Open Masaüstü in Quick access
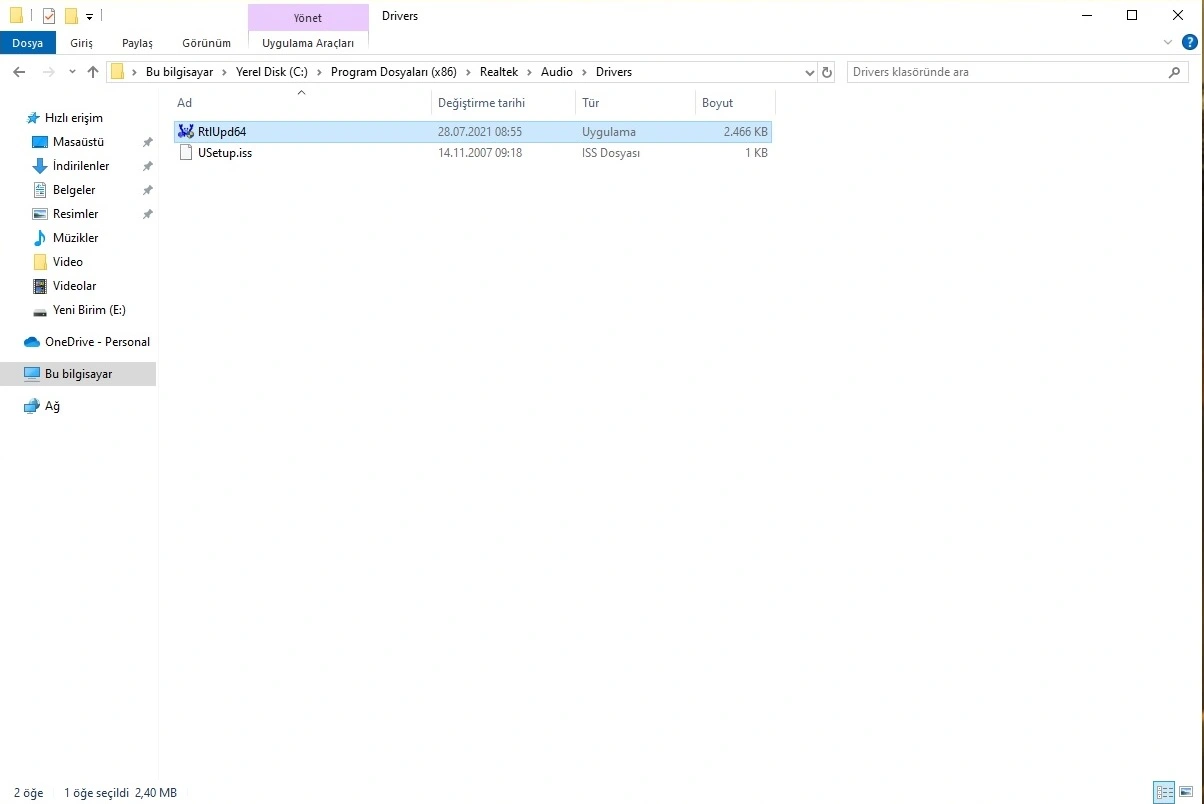The width and height of the screenshot is (1204, 804). click(78, 142)
